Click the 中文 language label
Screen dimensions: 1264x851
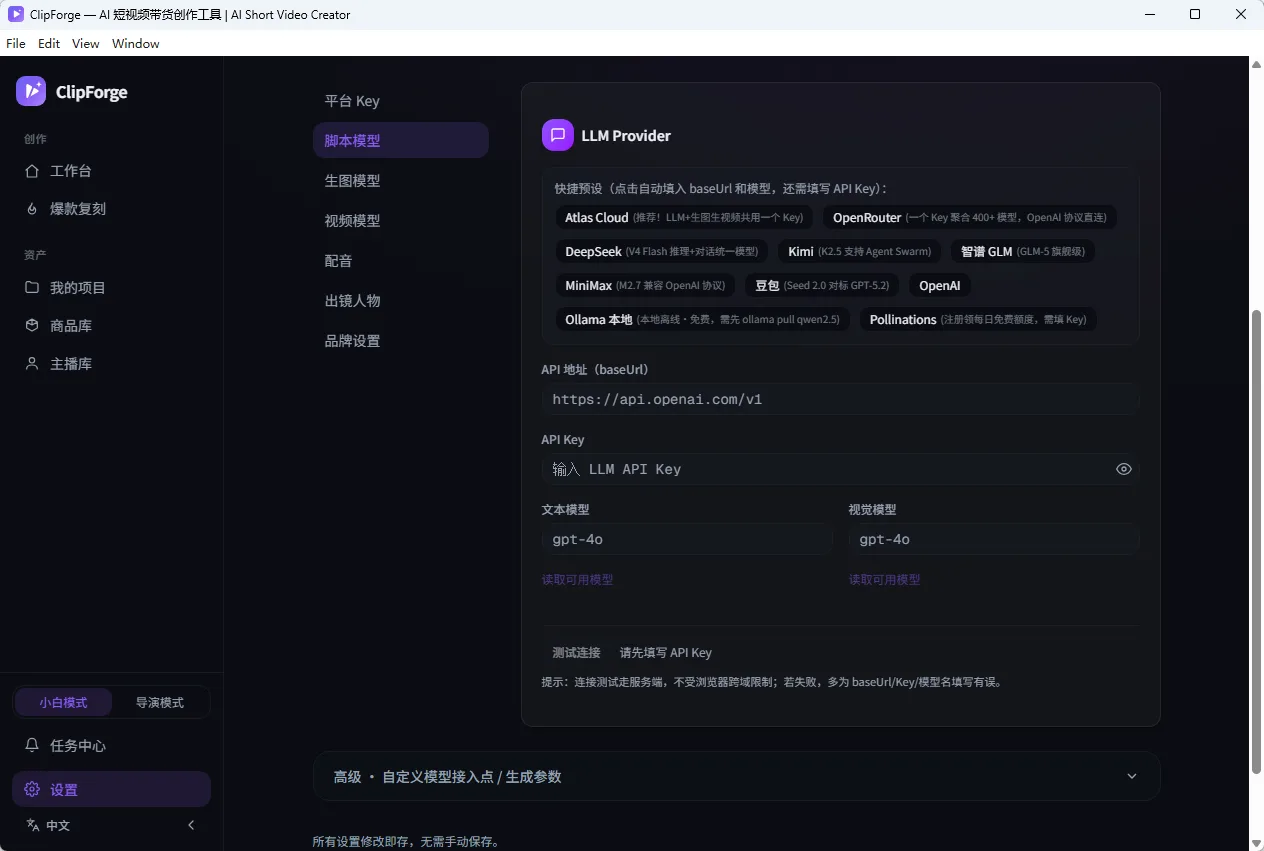click(58, 825)
